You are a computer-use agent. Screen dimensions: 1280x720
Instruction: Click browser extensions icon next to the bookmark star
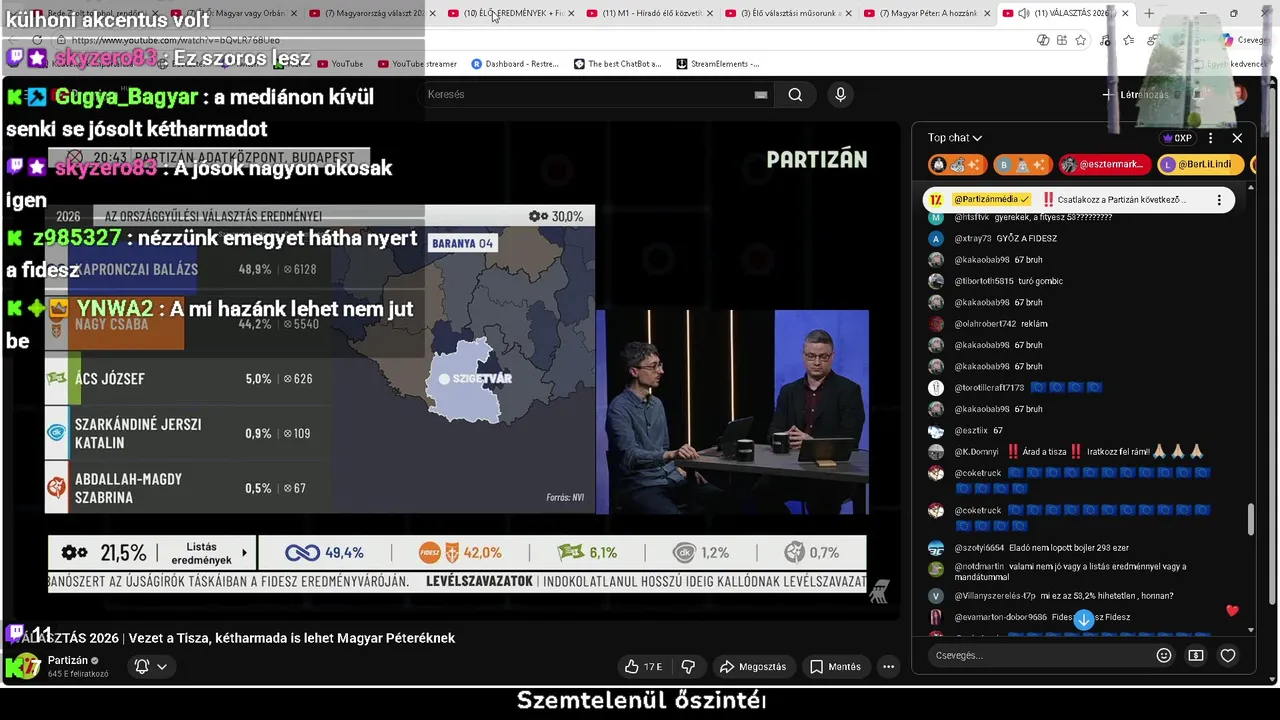tap(1061, 40)
